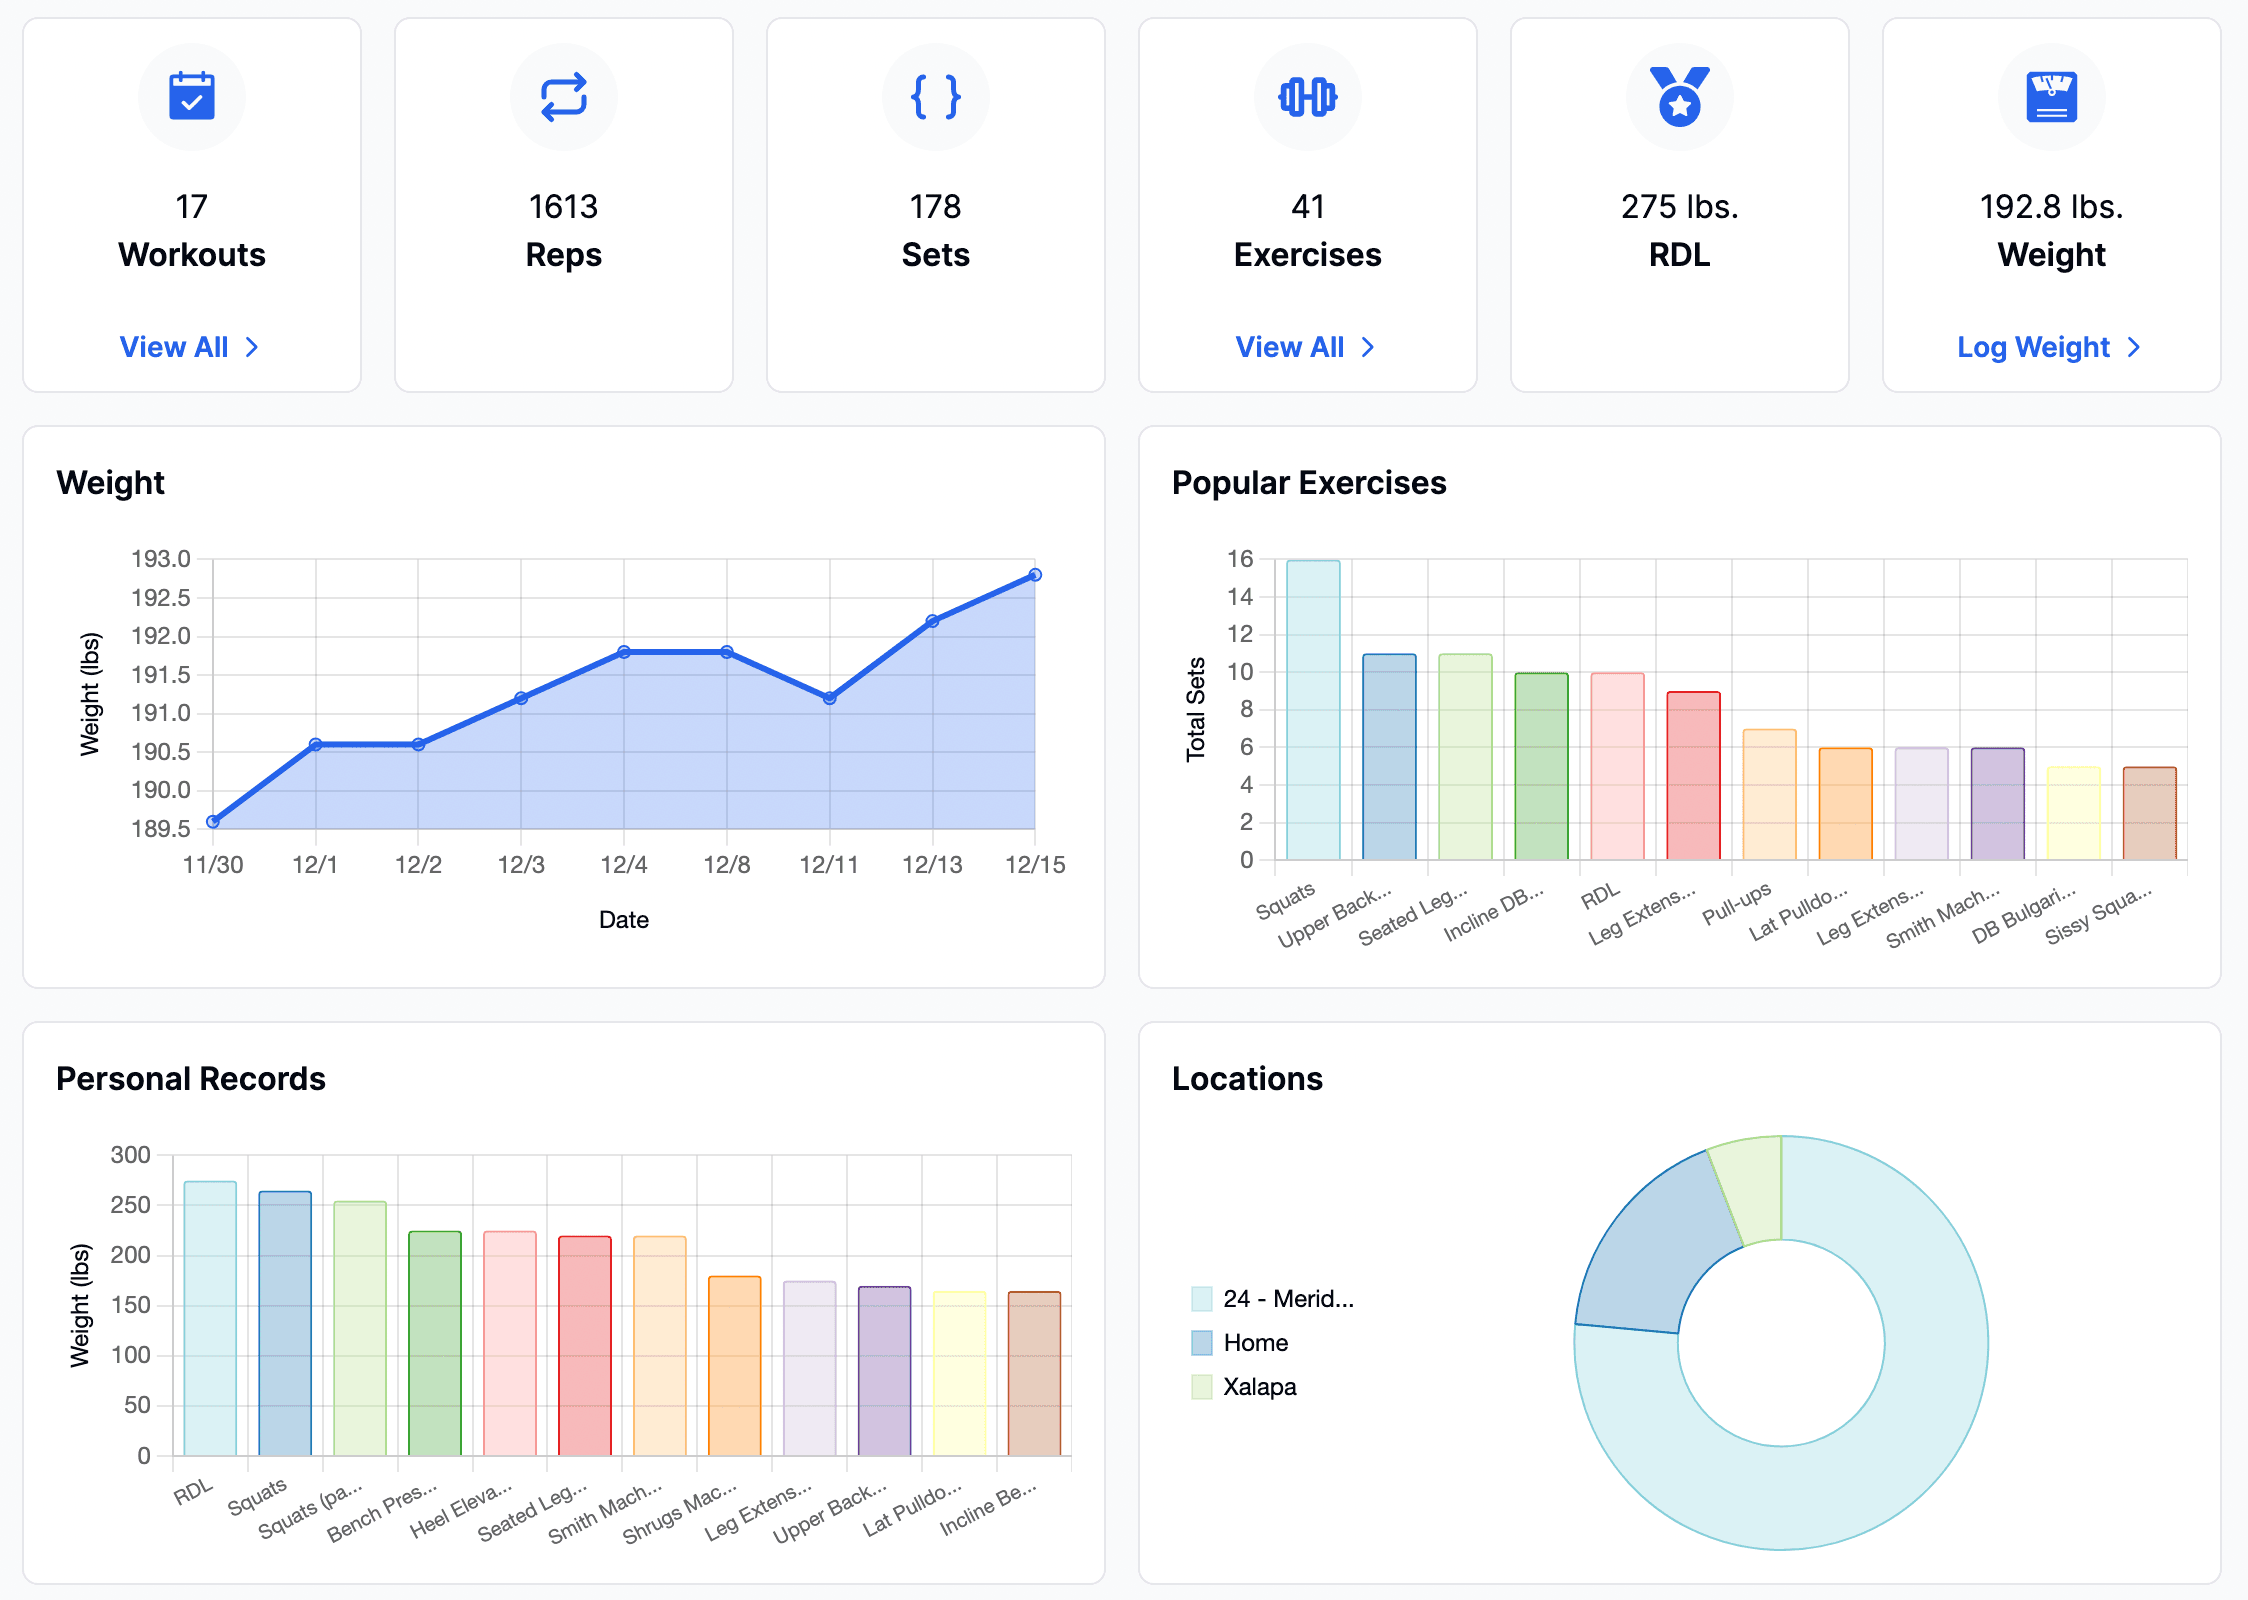This screenshot has height=1600, width=2248.
Task: Click the 192.8 lbs. weight value
Action: click(2052, 207)
